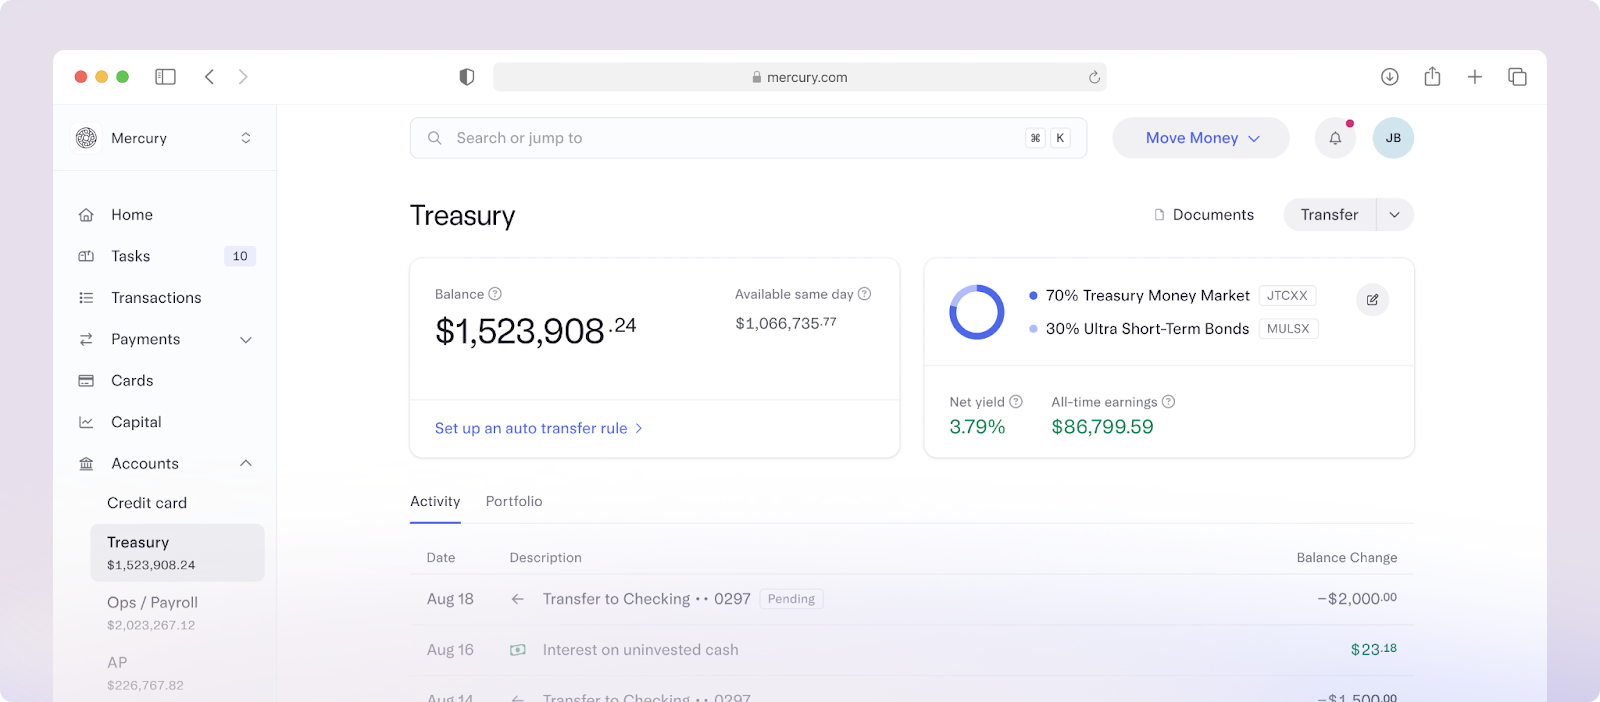
Task: Show the tab overview icon
Action: pos(1517,77)
